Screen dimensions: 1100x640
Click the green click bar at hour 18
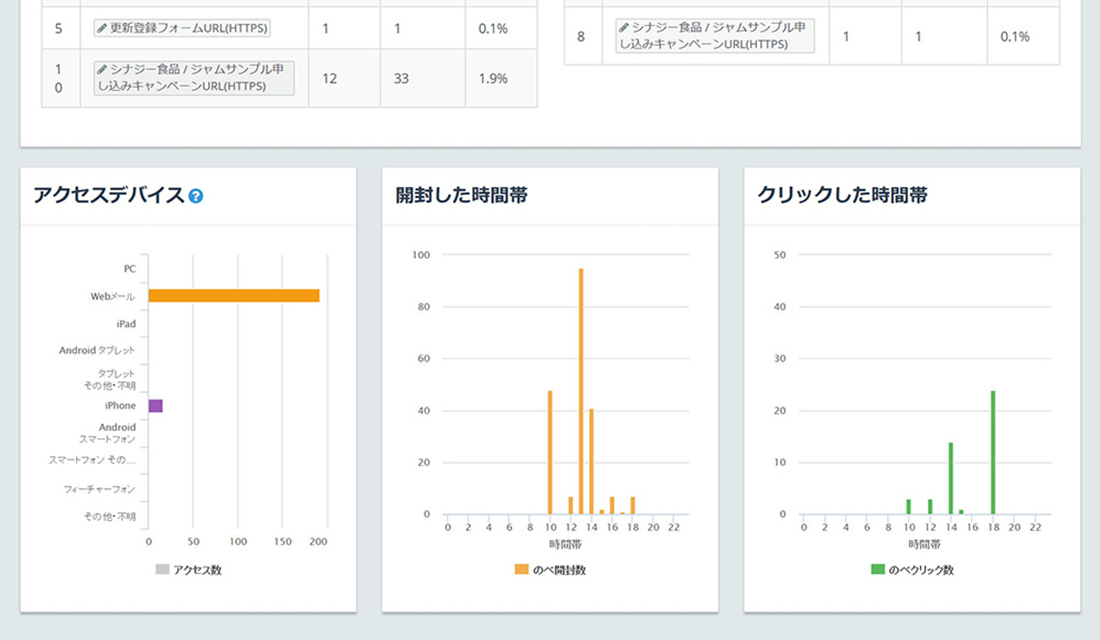coord(993,453)
